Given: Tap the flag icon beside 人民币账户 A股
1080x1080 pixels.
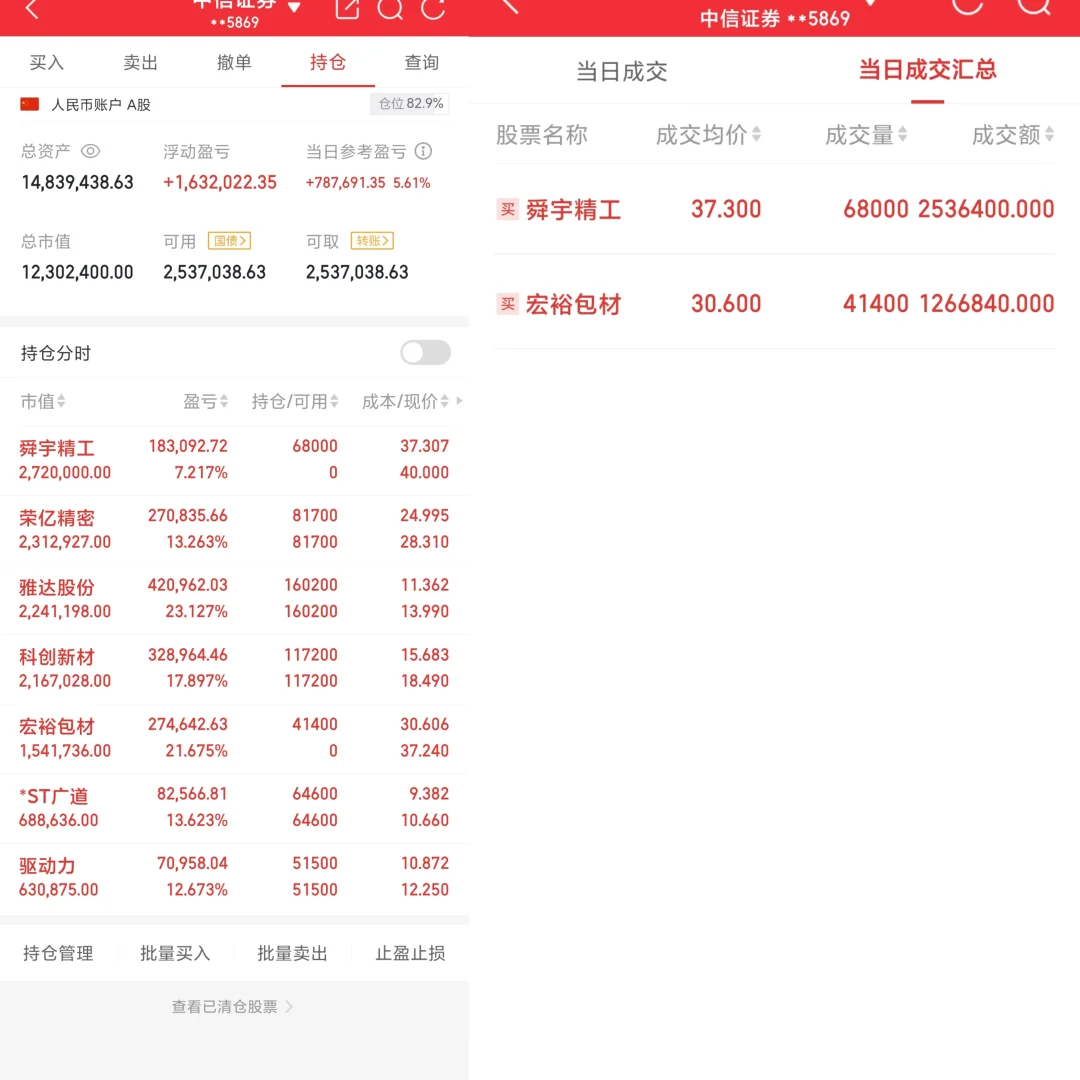Looking at the screenshot, I should [29, 104].
